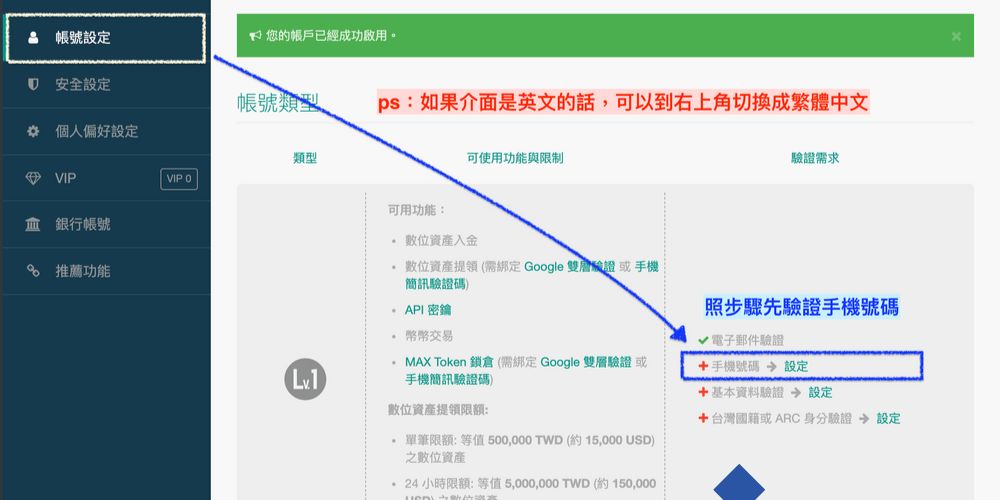Click the green checkmark by 電子郵件驗證

[x=703, y=341]
